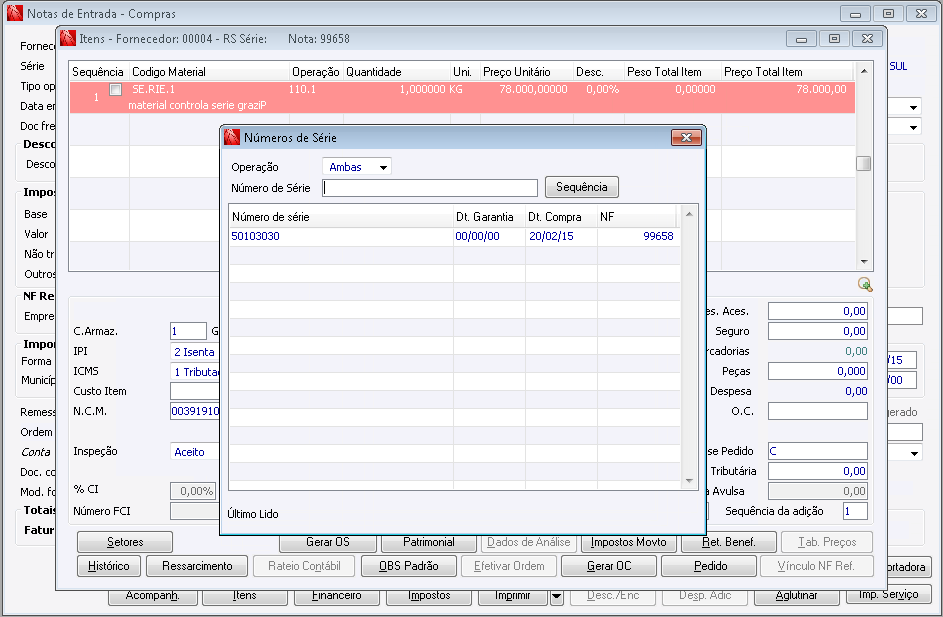Click the Imp. Serviço button in Notas de Entrada
The height and width of the screenshot is (617, 943).
(888, 595)
